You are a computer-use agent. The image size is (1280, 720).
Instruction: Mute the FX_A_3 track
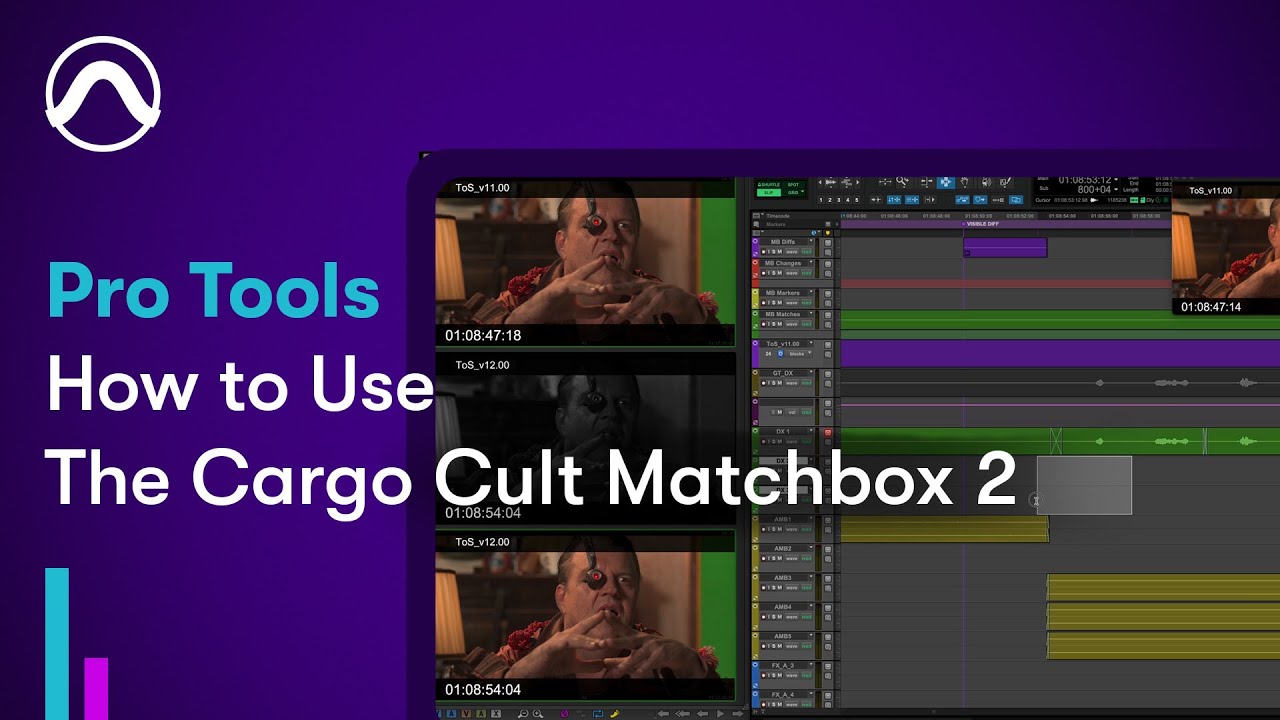tap(779, 675)
